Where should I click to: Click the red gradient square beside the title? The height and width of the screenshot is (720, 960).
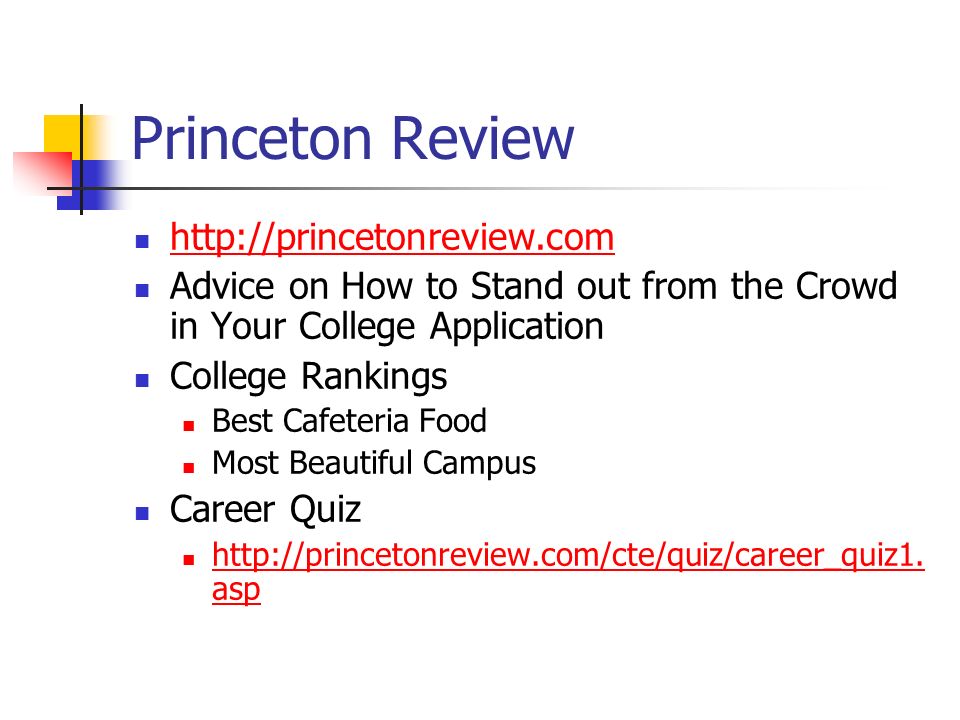(x=42, y=171)
